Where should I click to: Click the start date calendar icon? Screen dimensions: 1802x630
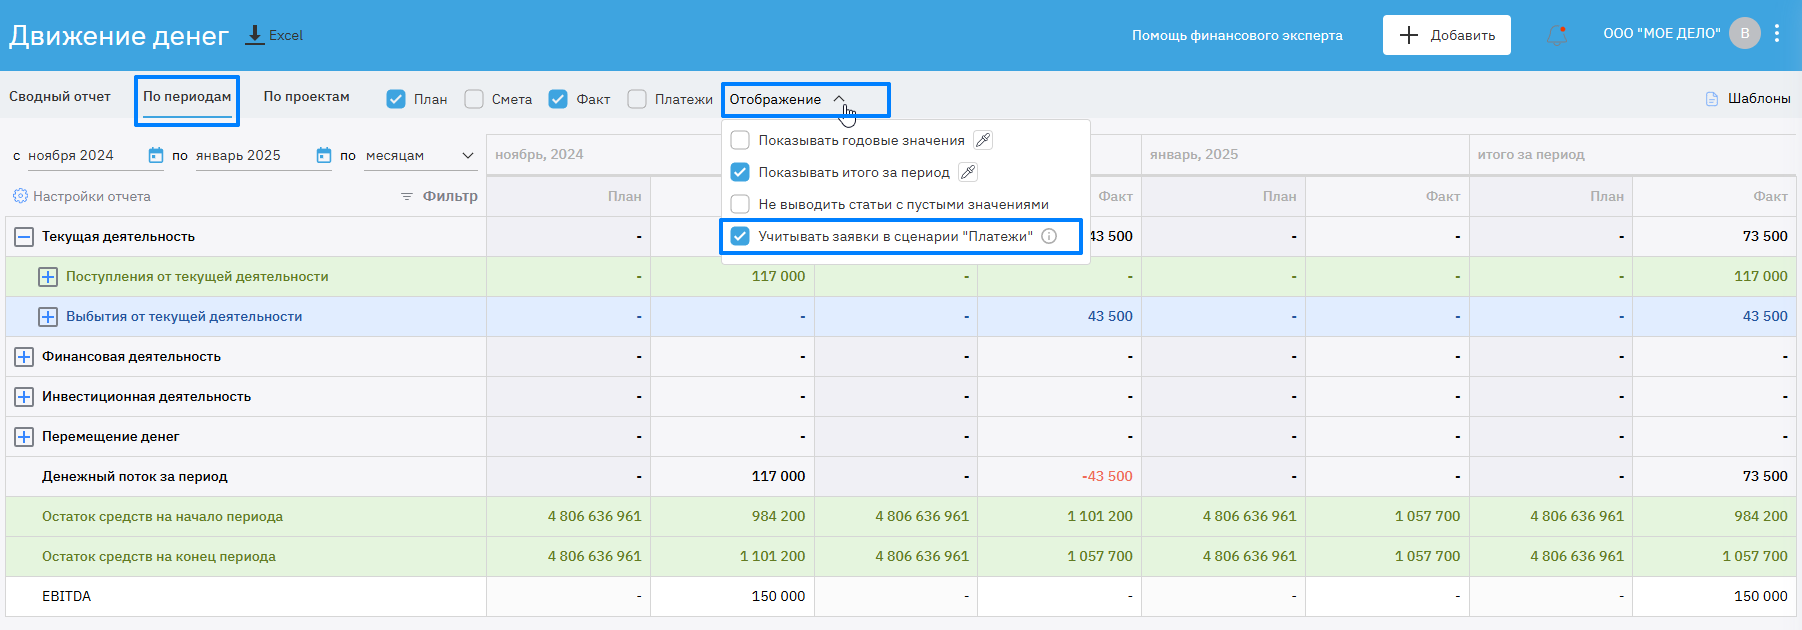[155, 155]
